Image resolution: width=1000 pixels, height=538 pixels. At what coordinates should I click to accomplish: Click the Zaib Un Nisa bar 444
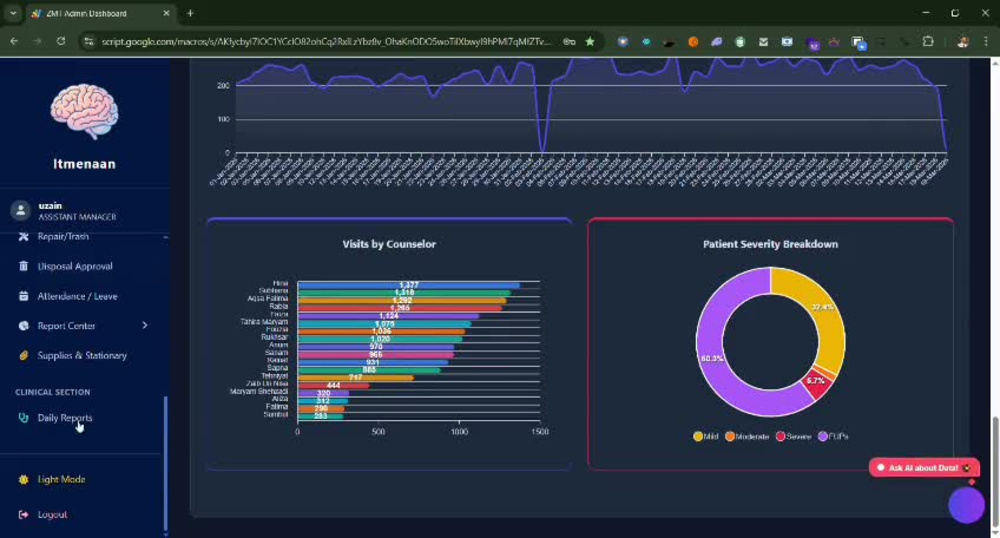click(x=333, y=386)
